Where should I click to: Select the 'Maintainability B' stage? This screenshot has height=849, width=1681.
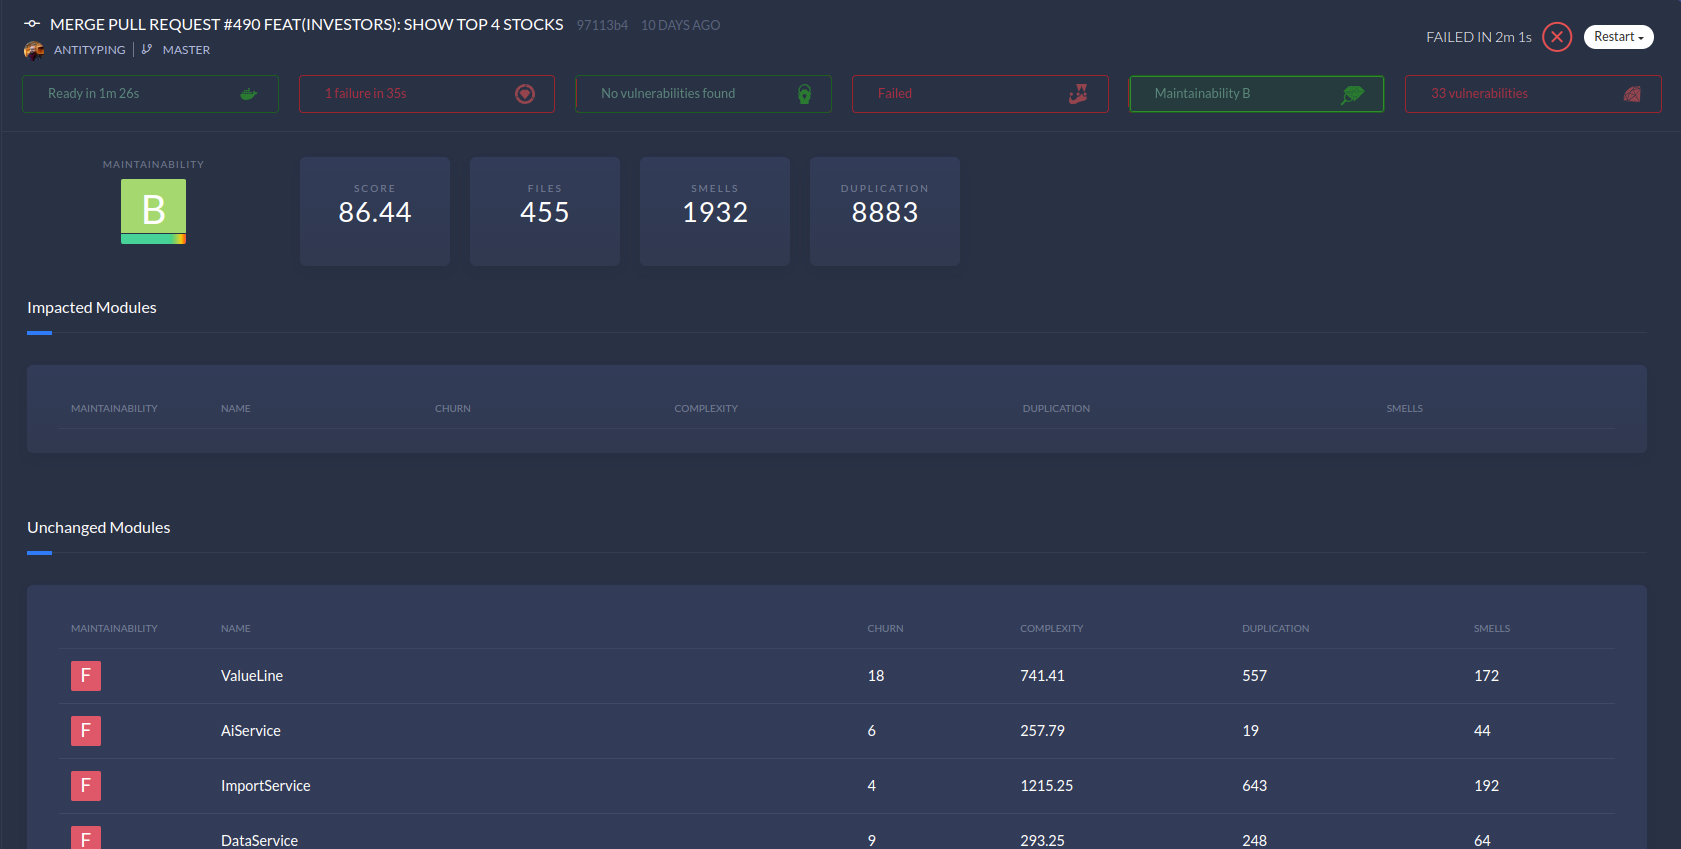tap(1256, 94)
